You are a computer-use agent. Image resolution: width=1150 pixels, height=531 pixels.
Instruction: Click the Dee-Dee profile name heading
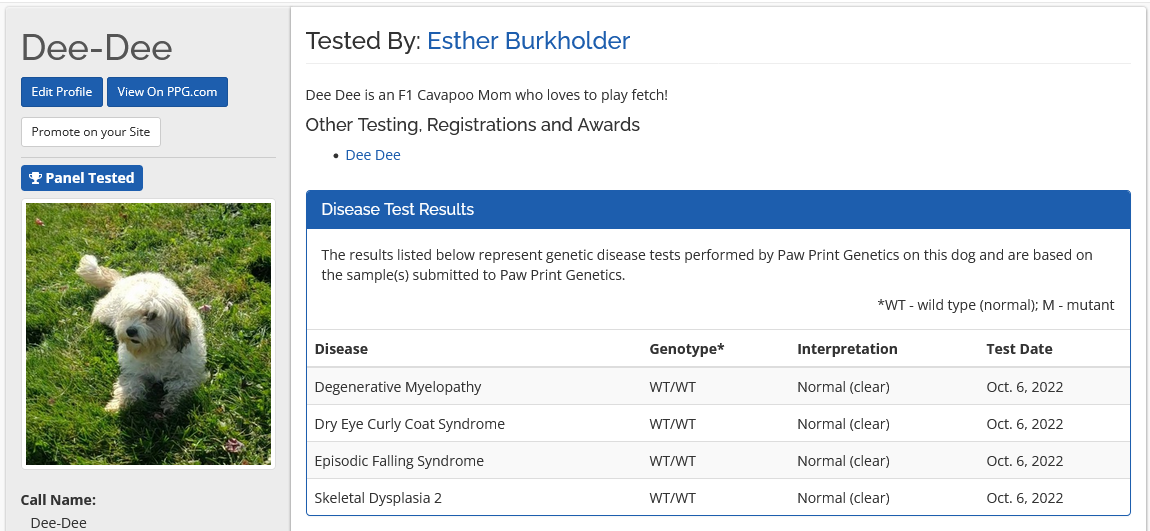tap(96, 47)
